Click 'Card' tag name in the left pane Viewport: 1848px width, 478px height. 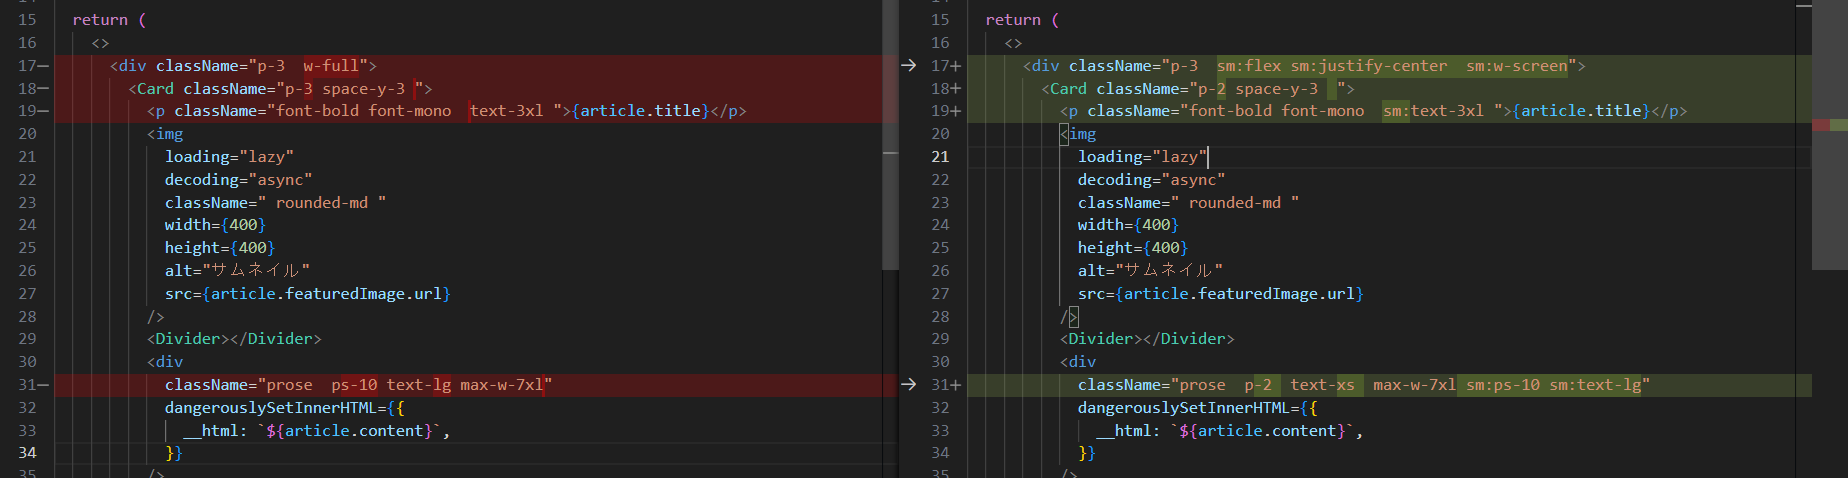pyautogui.click(x=156, y=89)
